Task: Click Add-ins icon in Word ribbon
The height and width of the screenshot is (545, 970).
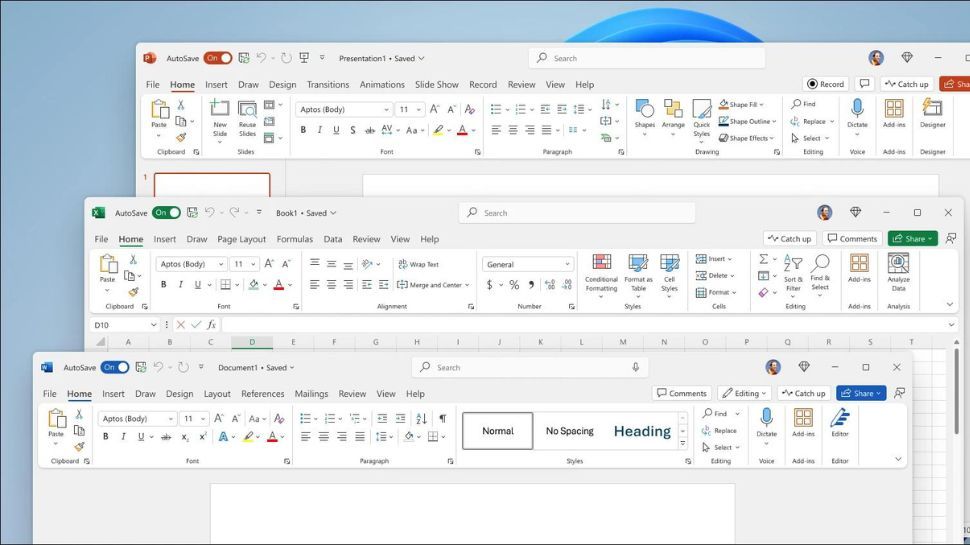Action: (x=803, y=418)
